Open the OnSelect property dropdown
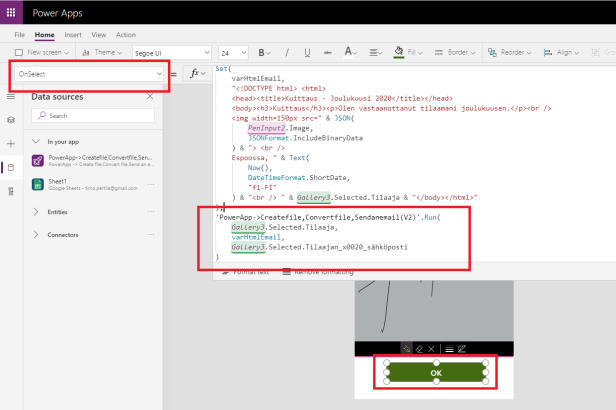Viewport: 616px width, 410px height. [x=88, y=74]
